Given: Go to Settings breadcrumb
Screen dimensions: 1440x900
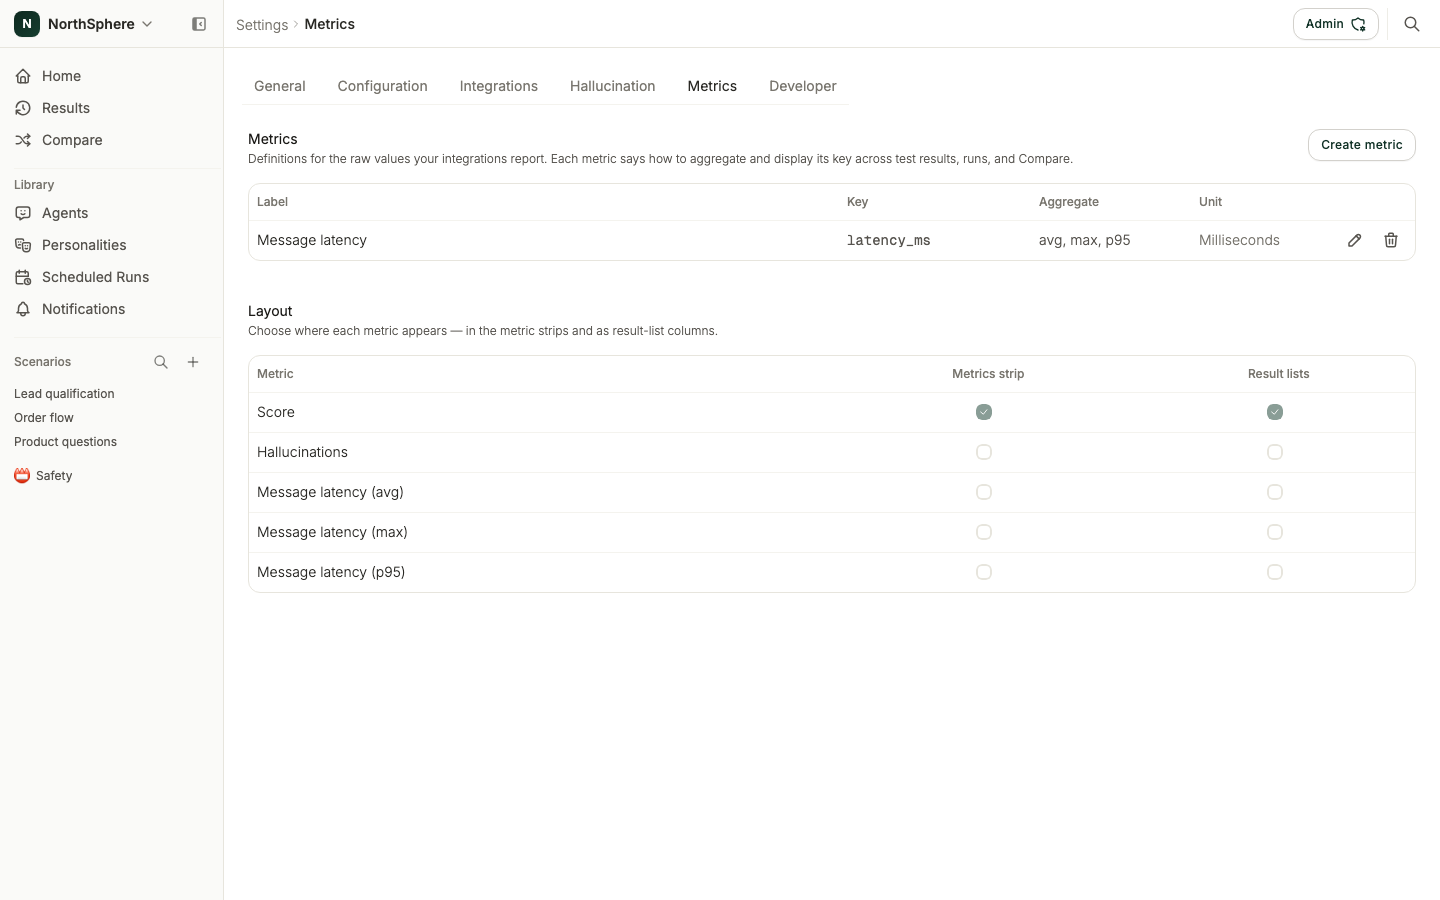Looking at the screenshot, I should (x=262, y=24).
